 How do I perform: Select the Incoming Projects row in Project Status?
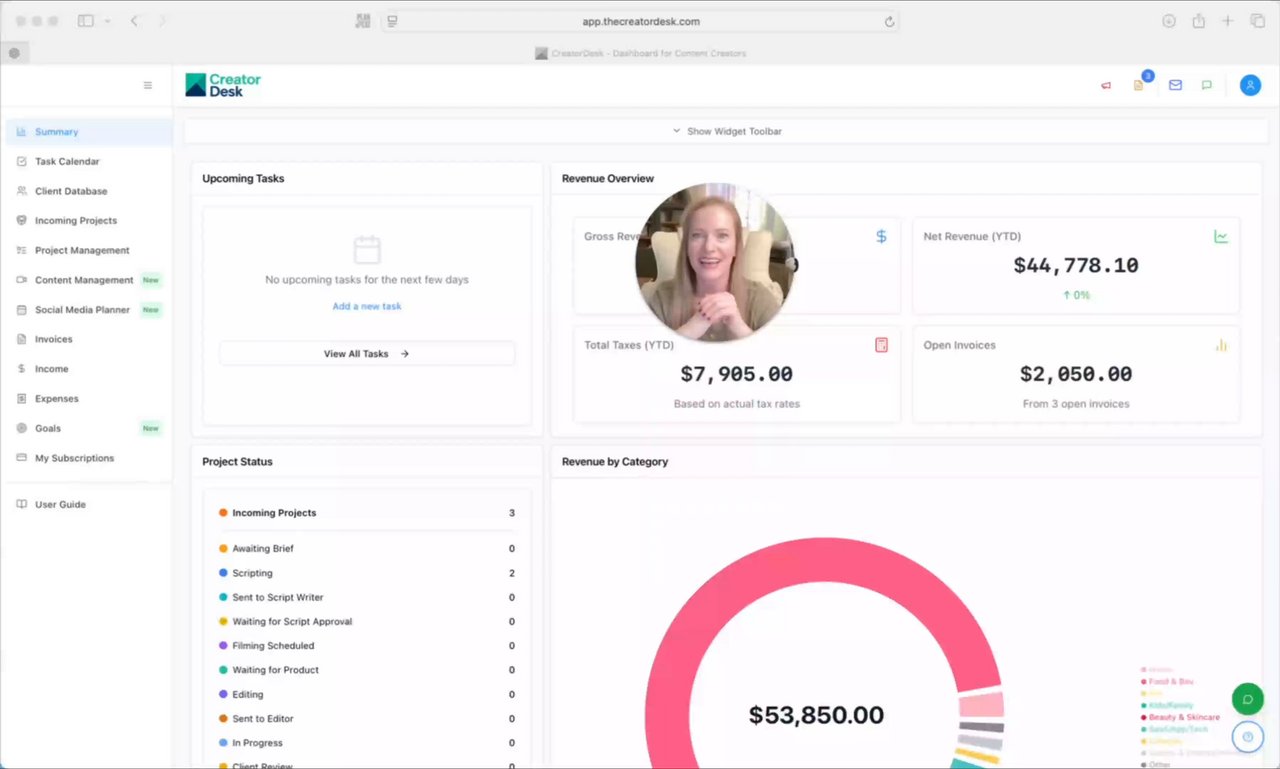coord(367,513)
